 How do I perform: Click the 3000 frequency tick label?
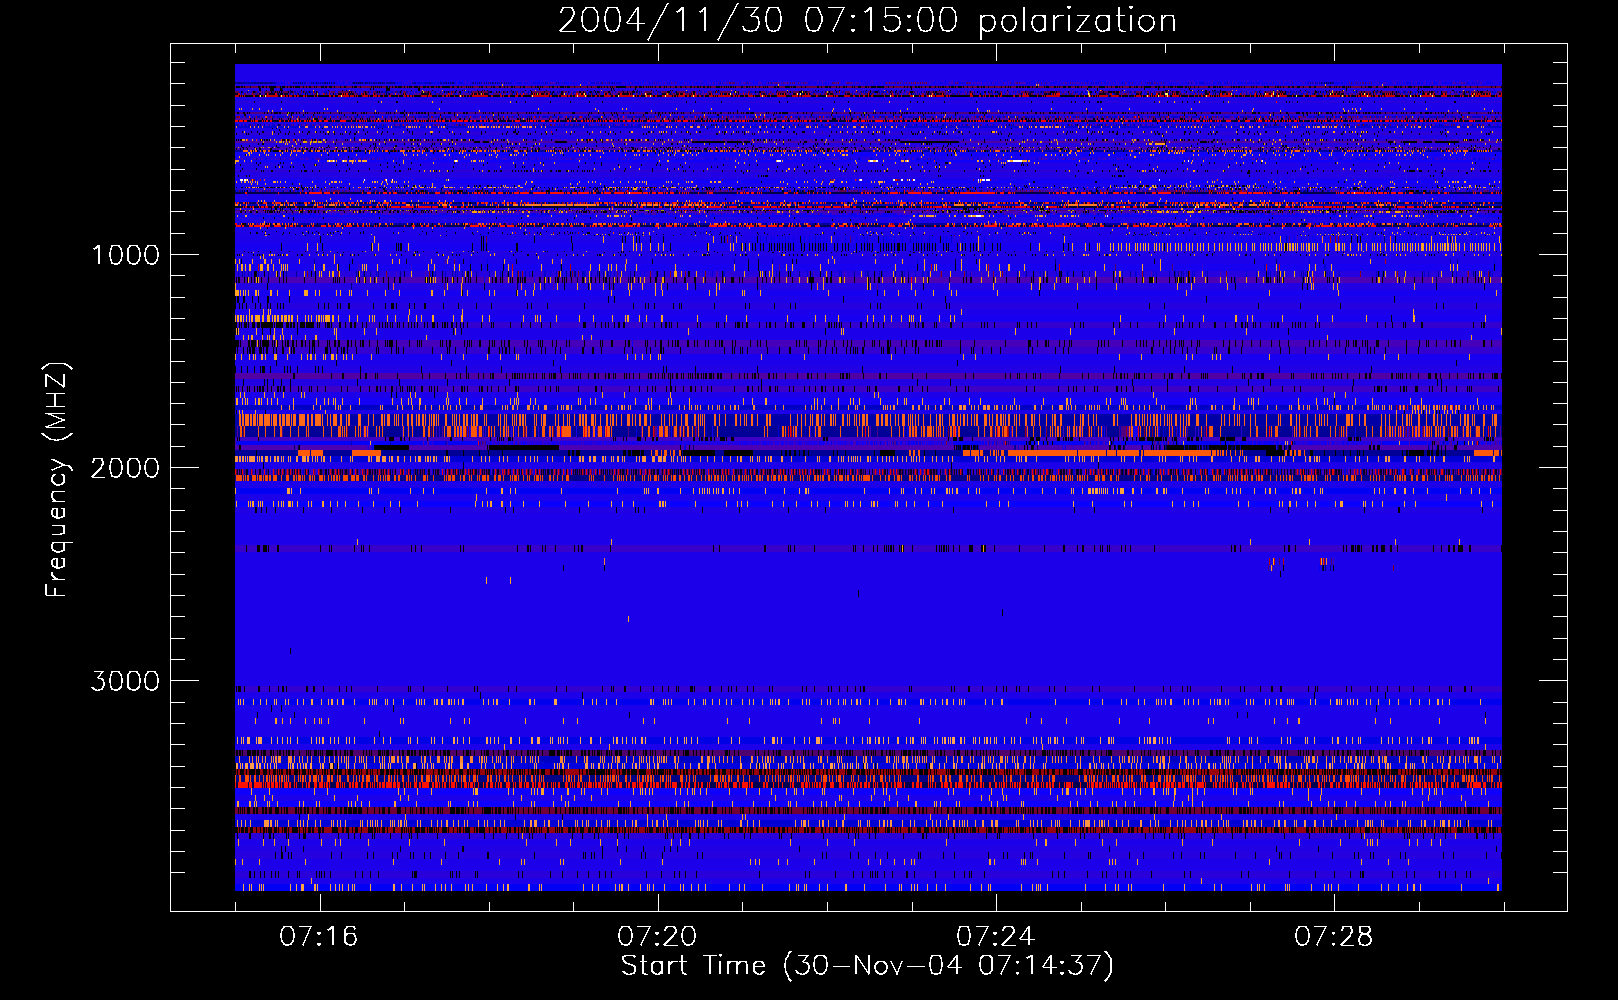point(125,681)
